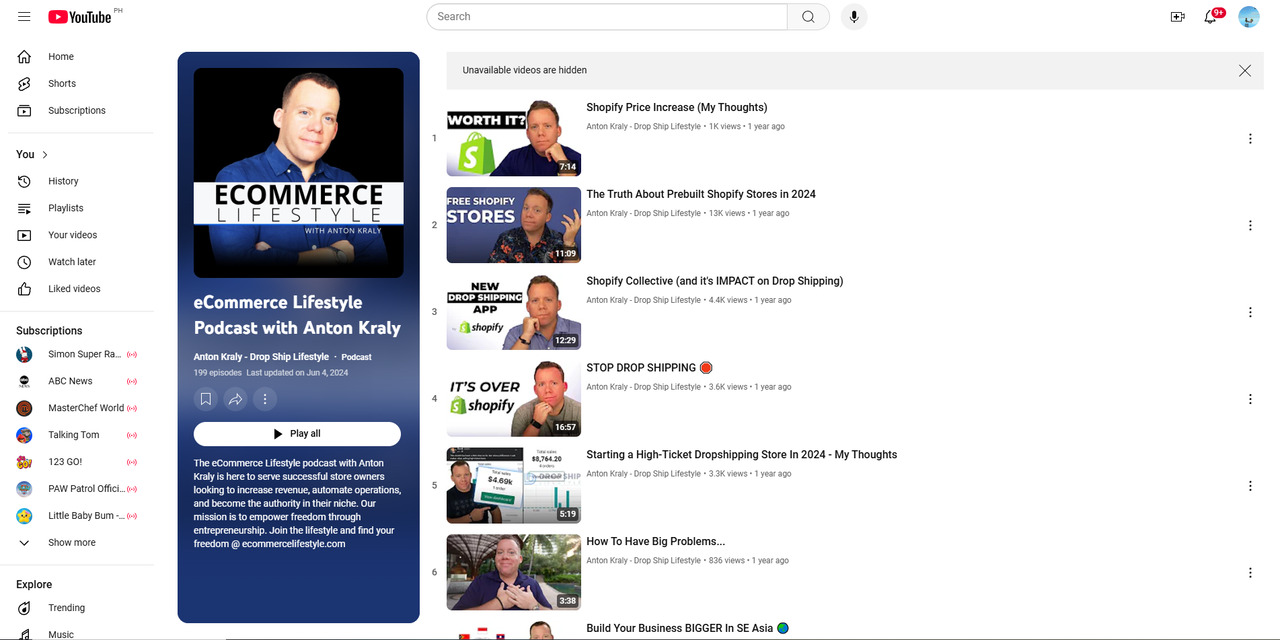This screenshot has width=1280, height=640.
Task: Play Shopify Collective video thumbnail
Action: pyautogui.click(x=513, y=312)
